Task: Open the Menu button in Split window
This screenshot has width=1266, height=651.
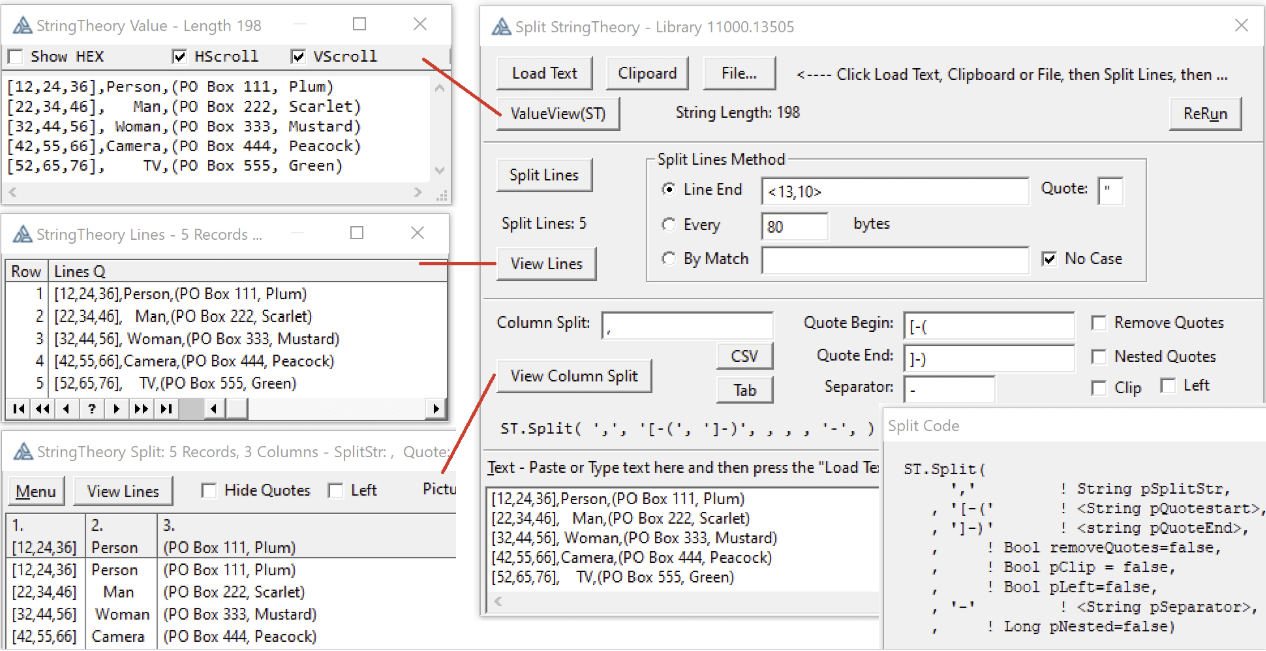Action: pos(36,491)
